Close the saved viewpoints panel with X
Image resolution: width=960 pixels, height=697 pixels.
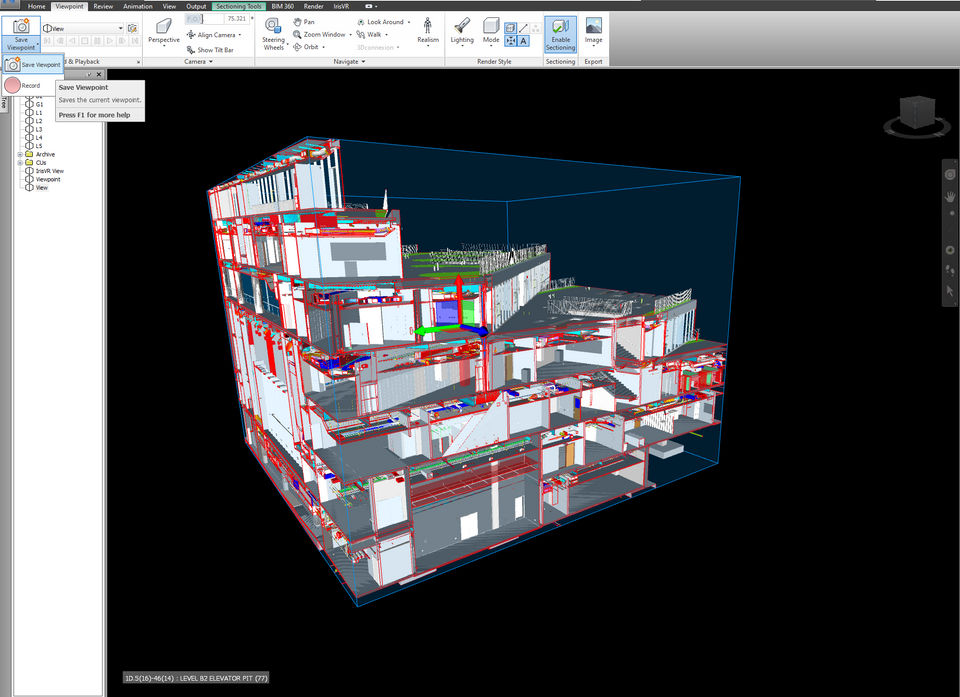pyautogui.click(x=99, y=74)
